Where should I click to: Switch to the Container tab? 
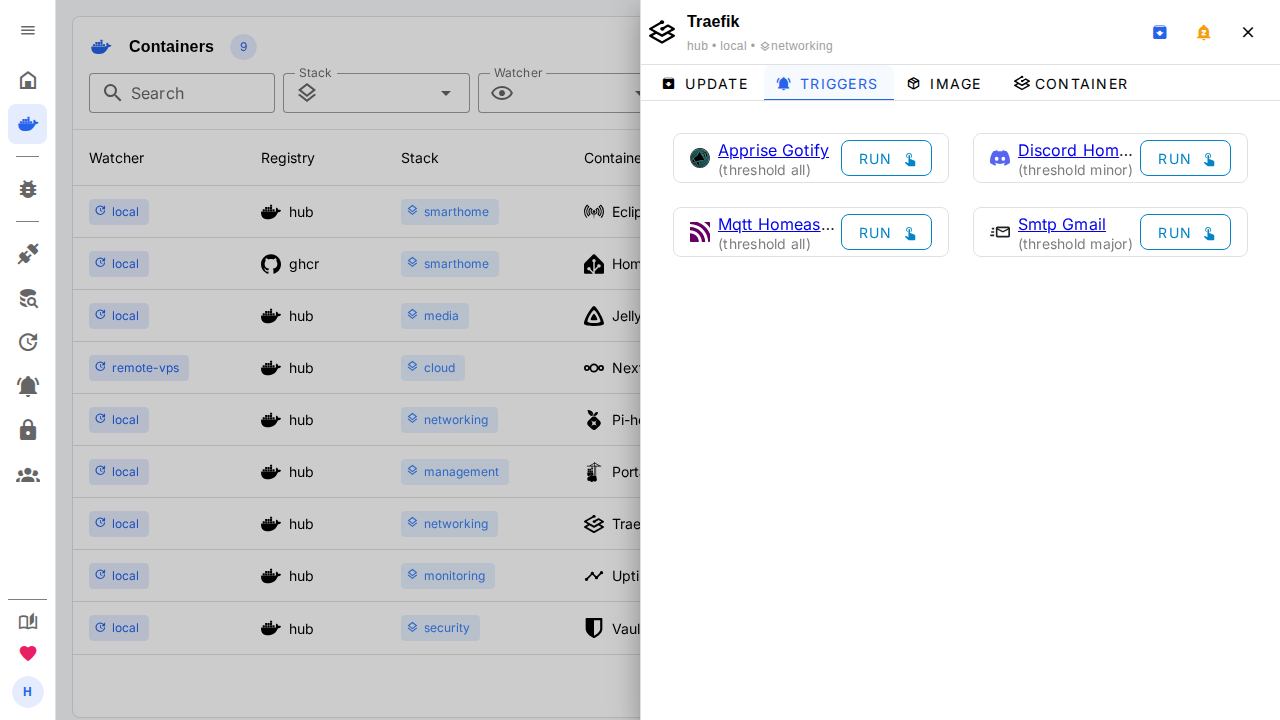[x=1070, y=84]
